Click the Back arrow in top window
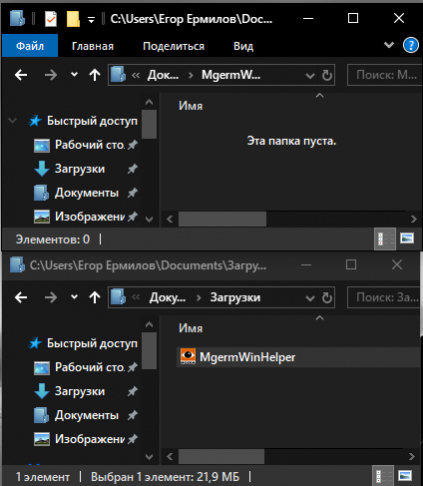 pyautogui.click(x=21, y=75)
